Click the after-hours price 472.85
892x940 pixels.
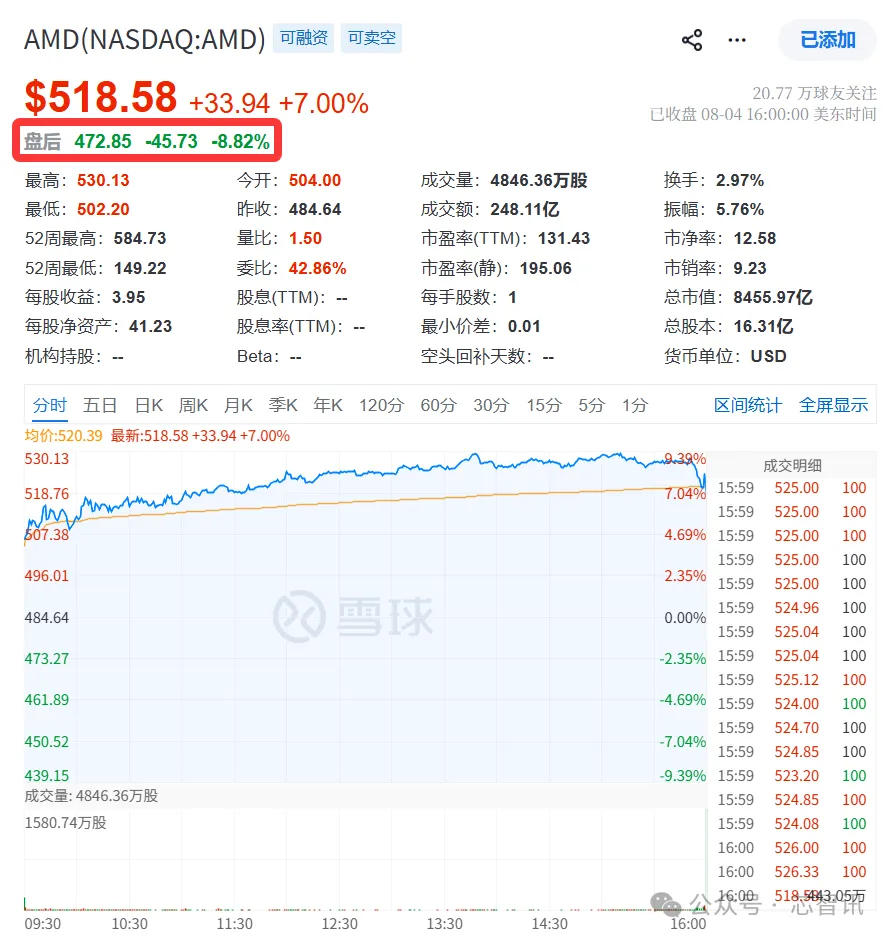click(x=103, y=141)
